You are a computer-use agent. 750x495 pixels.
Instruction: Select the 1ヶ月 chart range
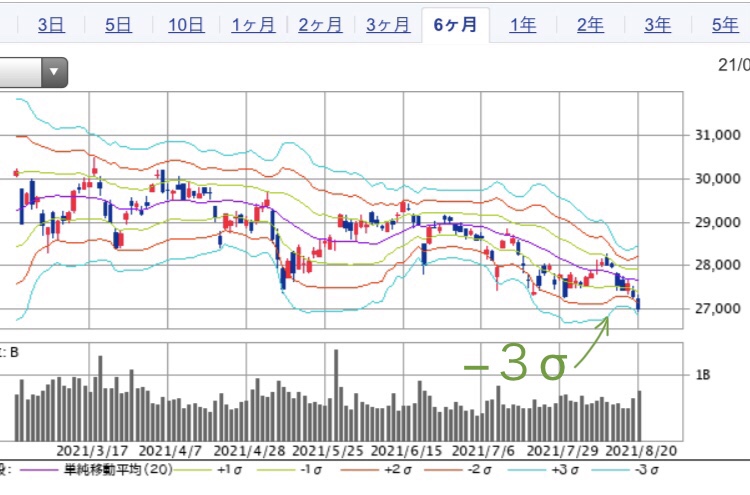(x=253, y=25)
